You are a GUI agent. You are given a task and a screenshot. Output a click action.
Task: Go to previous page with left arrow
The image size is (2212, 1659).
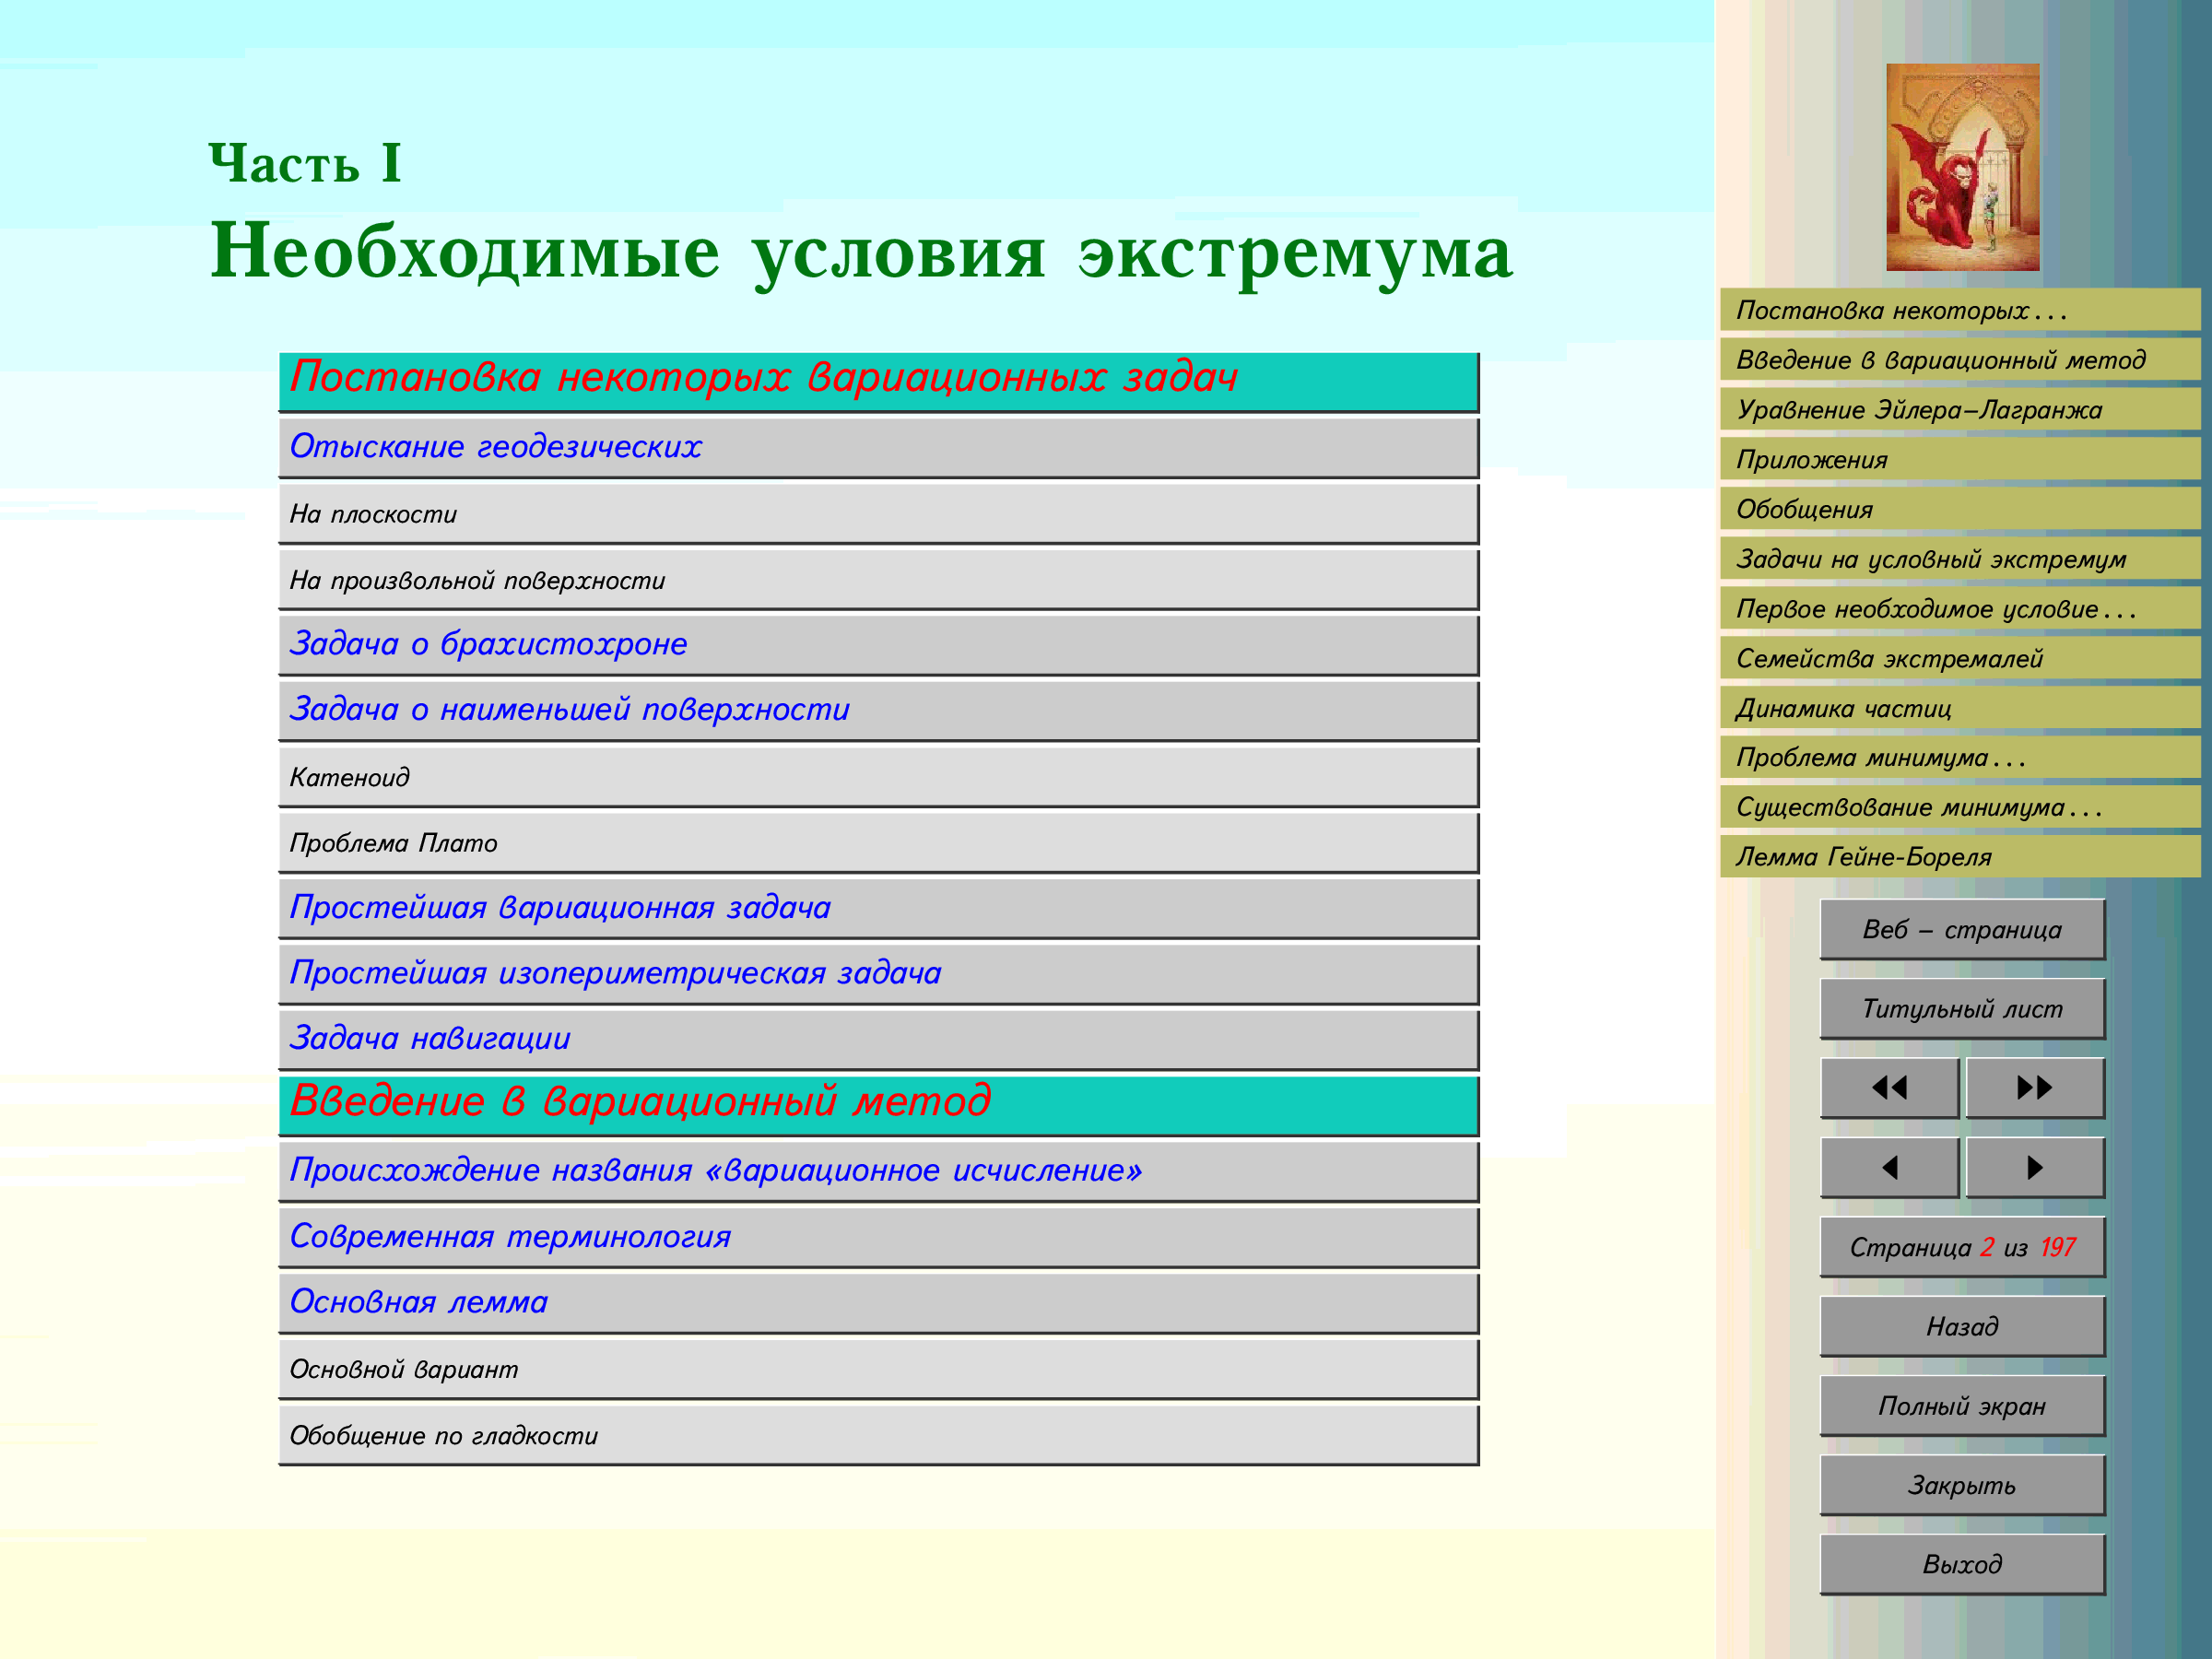1889,1167
